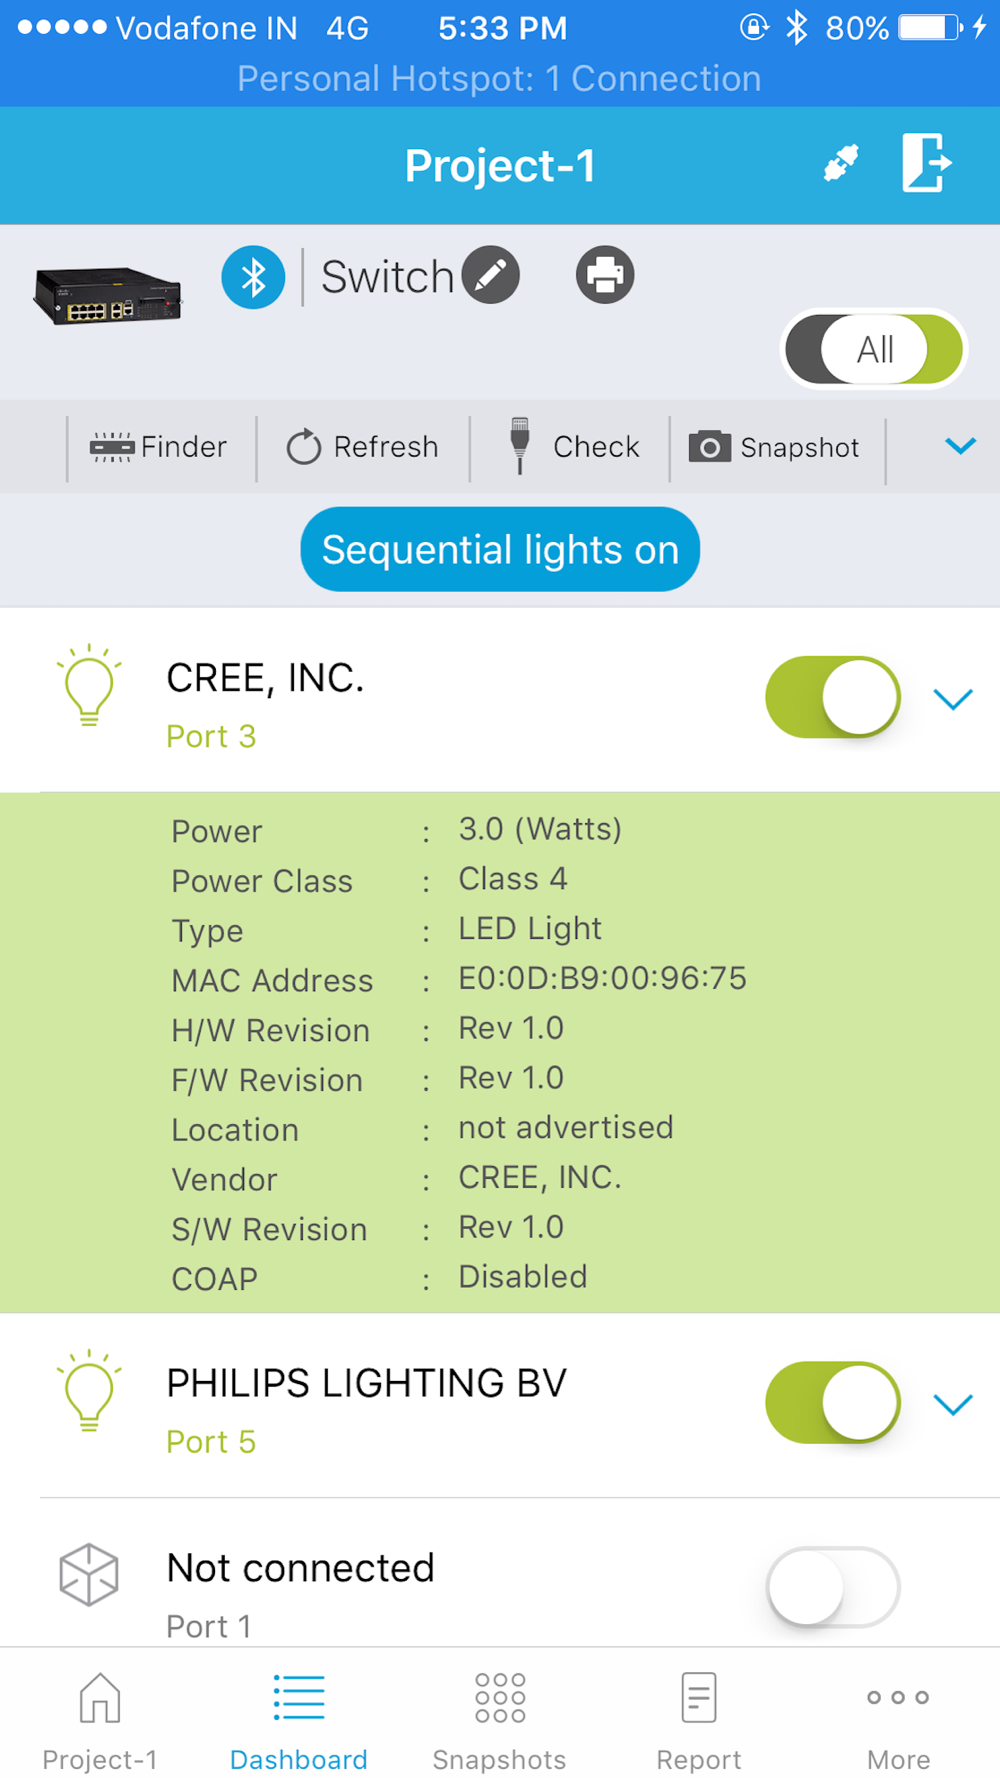Open the Finder tool
The image size is (1000, 1778).
point(160,447)
